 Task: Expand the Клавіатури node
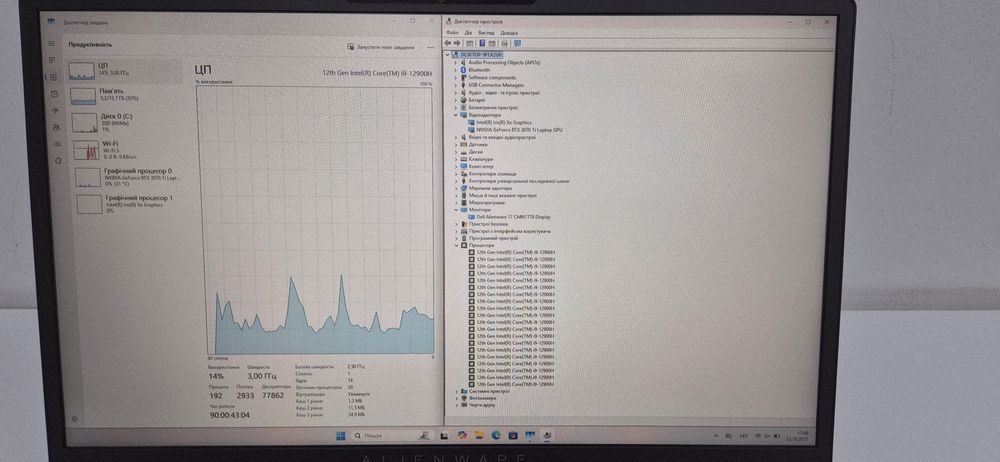click(x=456, y=160)
